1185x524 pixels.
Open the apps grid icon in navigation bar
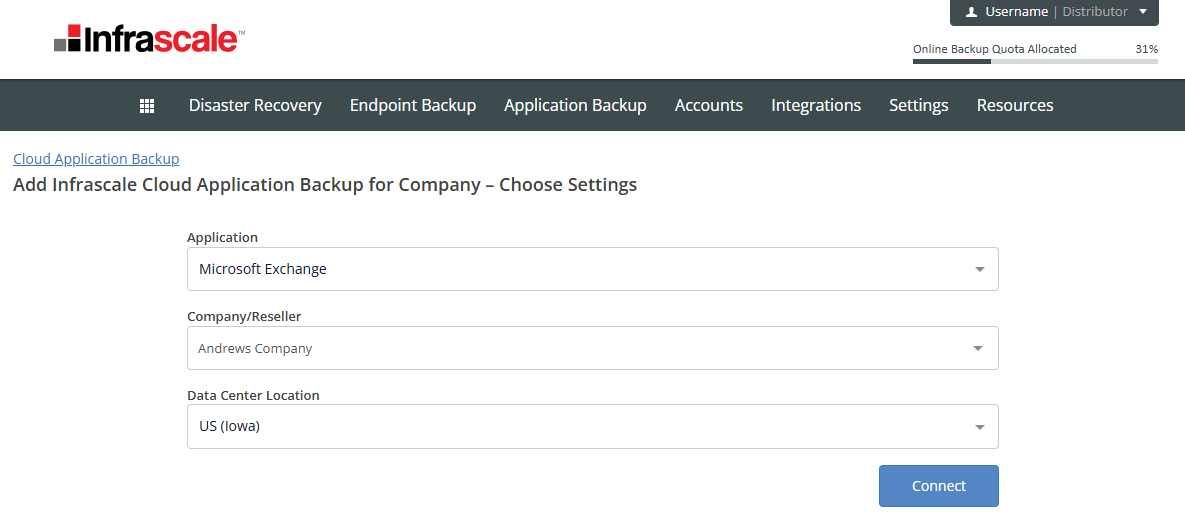click(147, 105)
